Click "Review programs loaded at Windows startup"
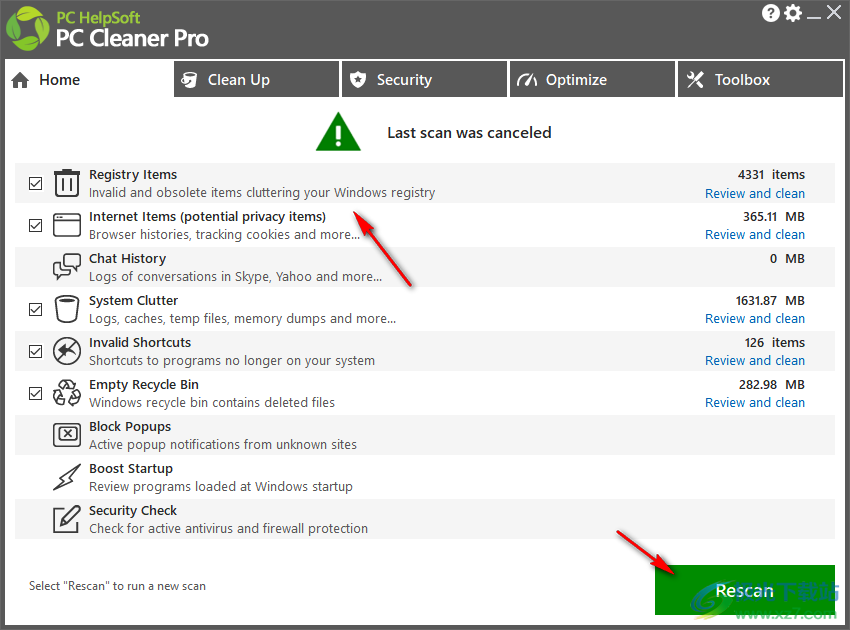850x630 pixels. 221,487
